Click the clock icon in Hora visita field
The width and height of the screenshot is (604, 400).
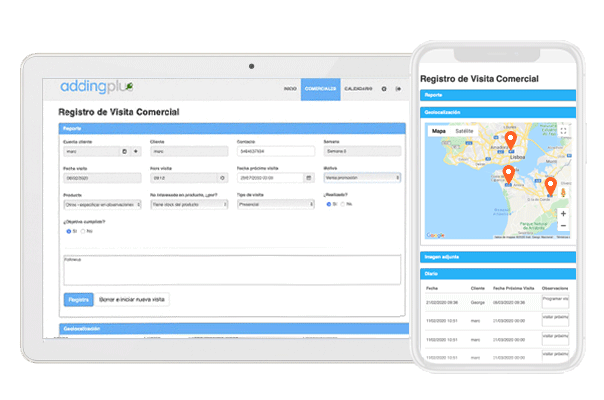(222, 178)
